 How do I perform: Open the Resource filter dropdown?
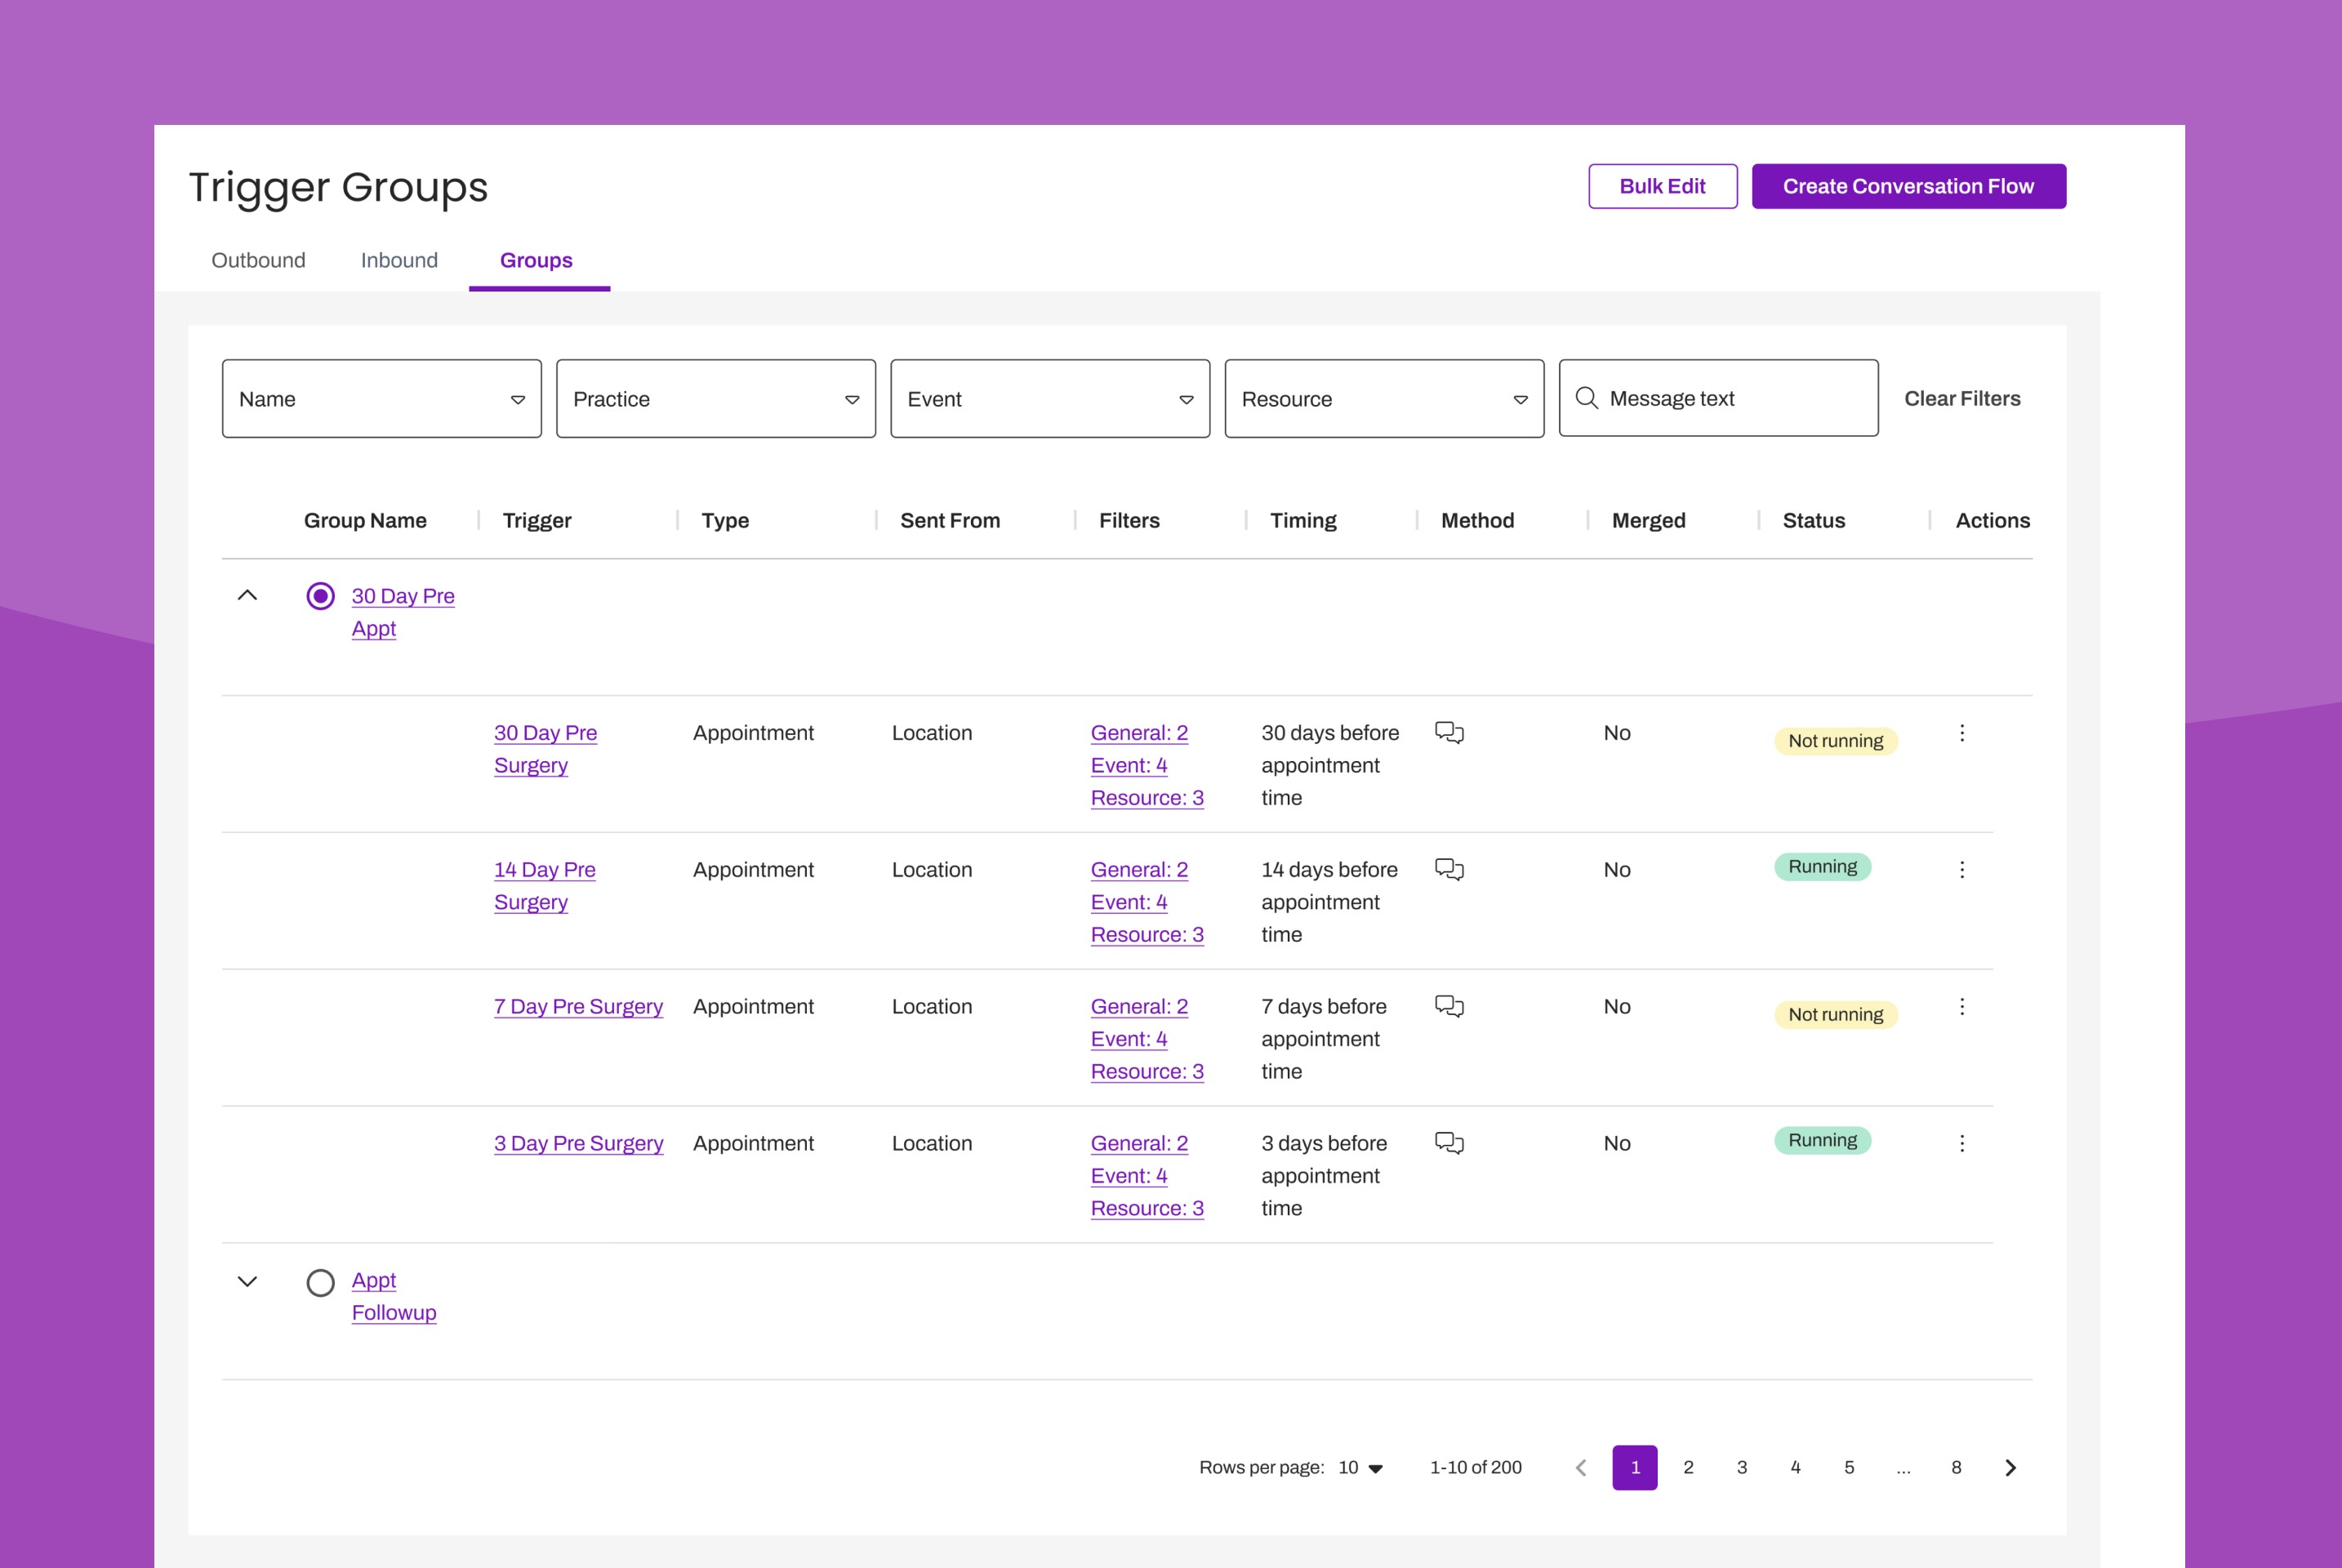1383,399
